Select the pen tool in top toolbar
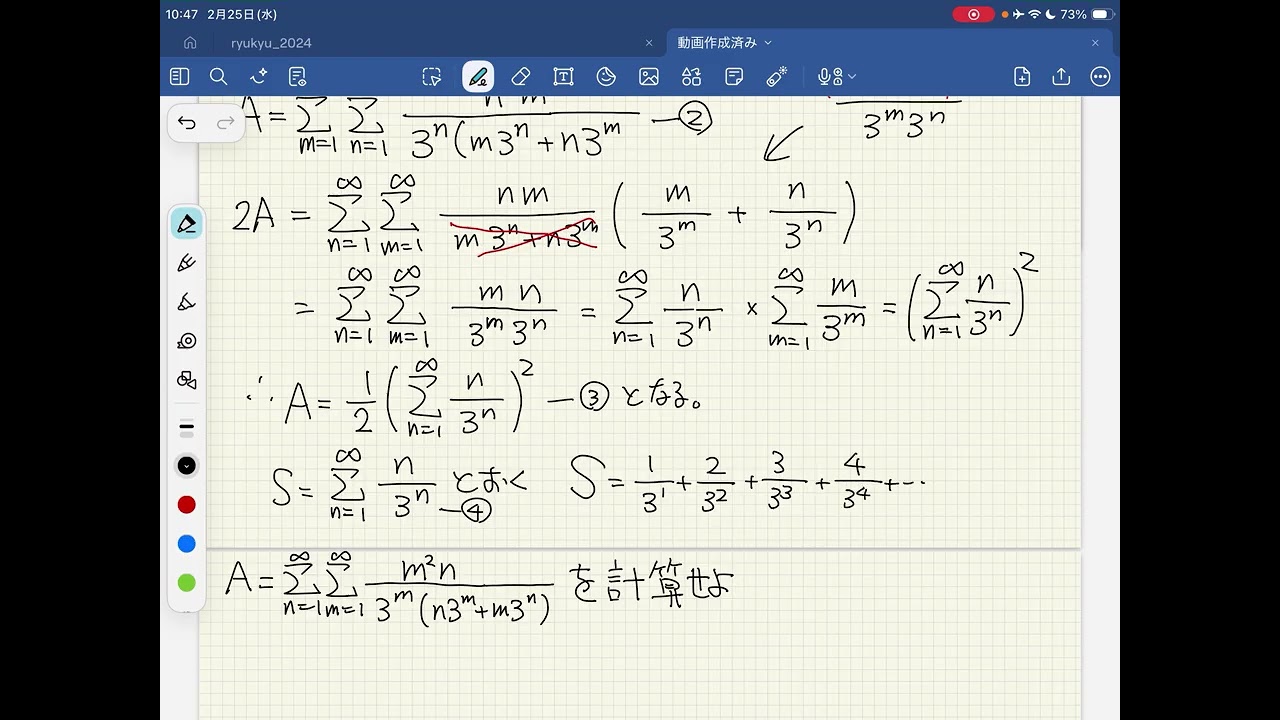1280x720 pixels. [478, 77]
